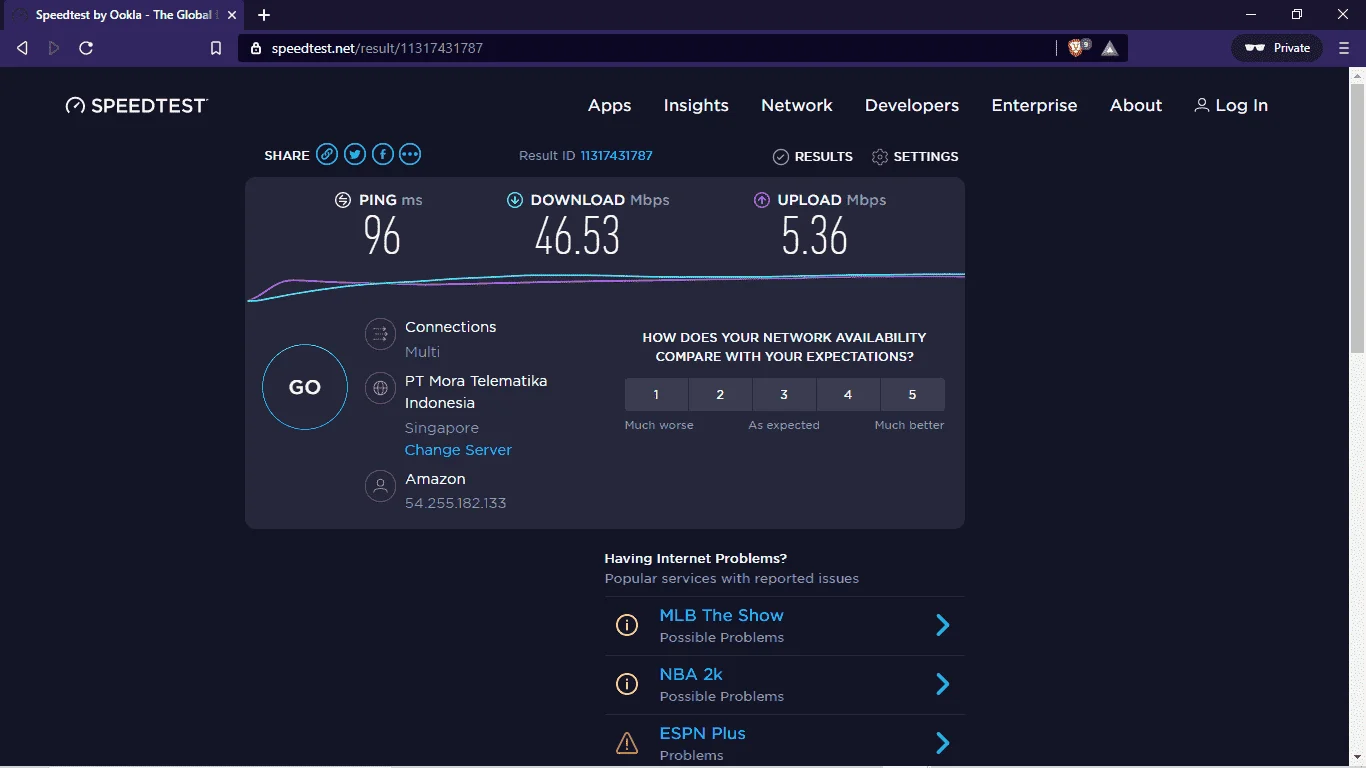Open the ESPN Plus link
1366x768 pixels.
[702, 733]
